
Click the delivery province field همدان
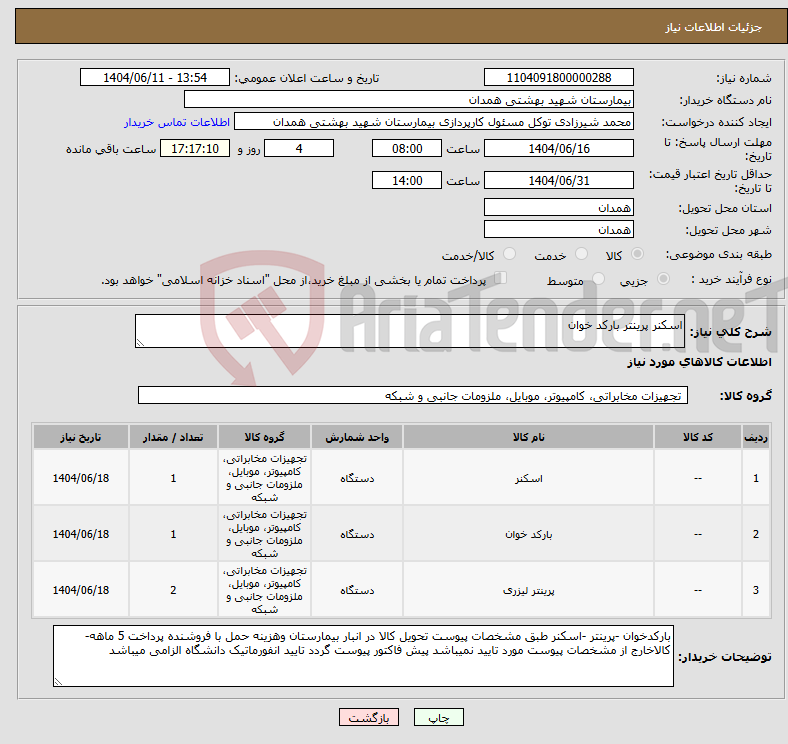[558, 207]
